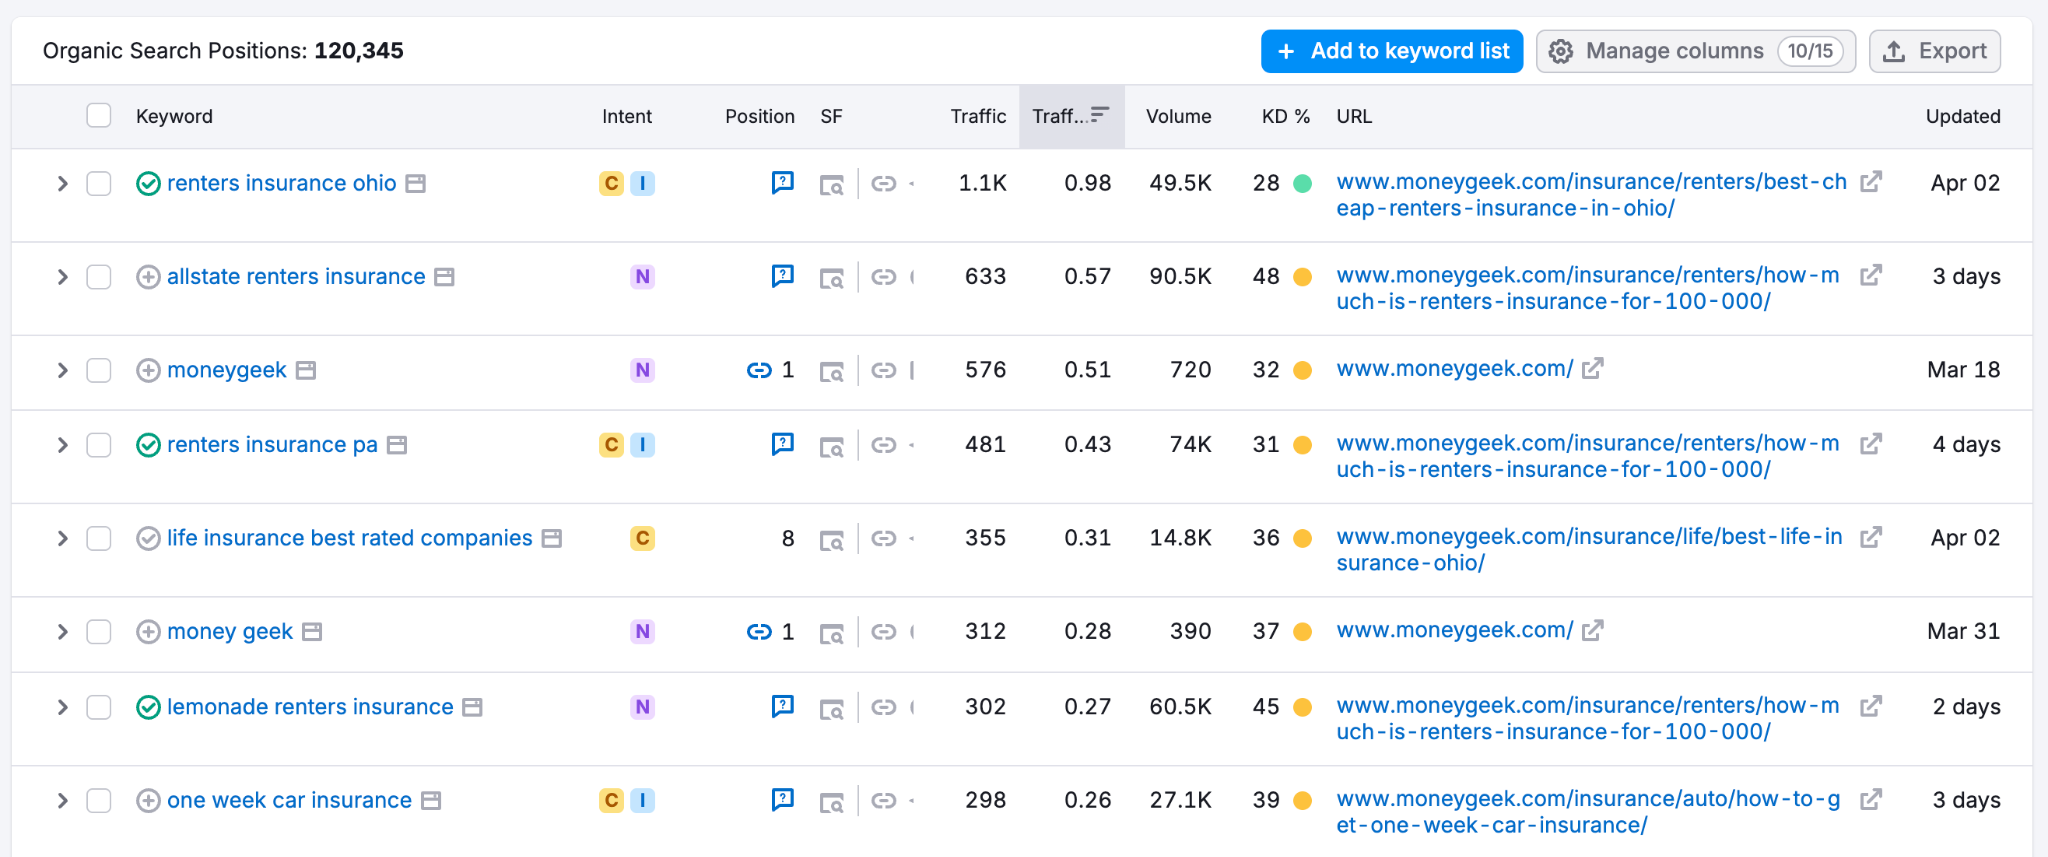Expand the allstate renters insurance row
Image resolution: width=2048 pixels, height=857 pixels.
point(62,277)
